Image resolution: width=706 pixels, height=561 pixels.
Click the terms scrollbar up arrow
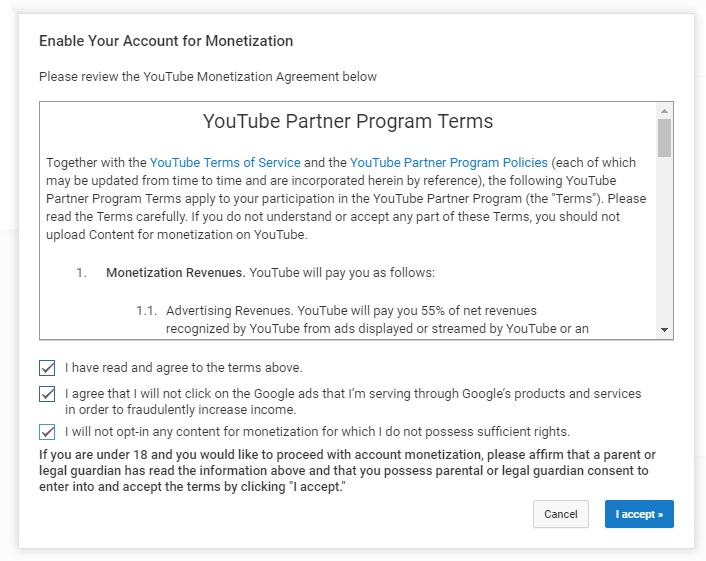tap(664, 110)
